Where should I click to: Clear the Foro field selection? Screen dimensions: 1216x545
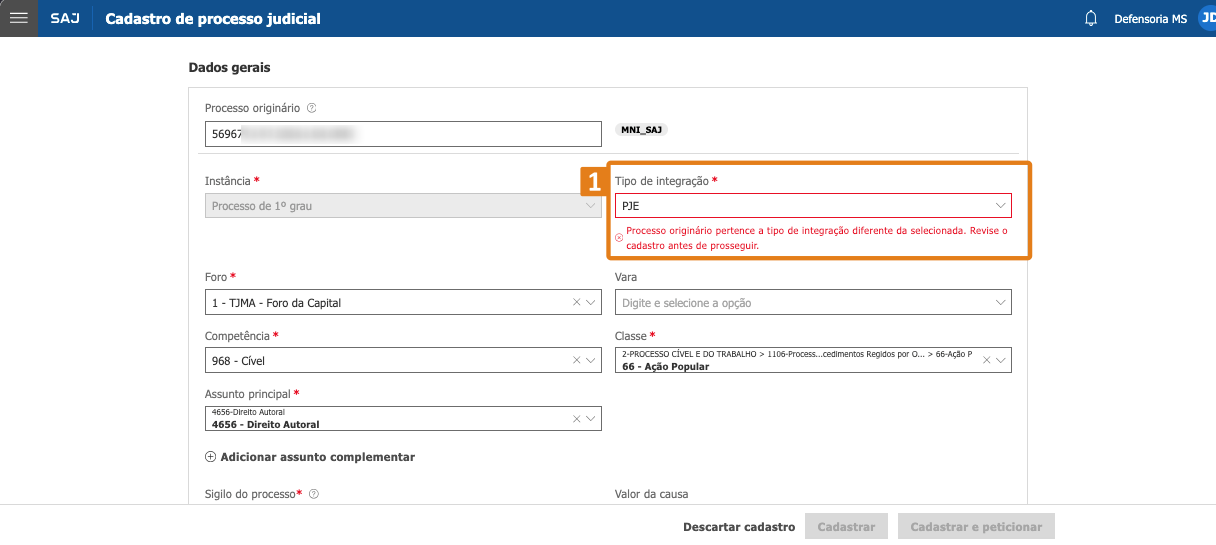point(576,302)
